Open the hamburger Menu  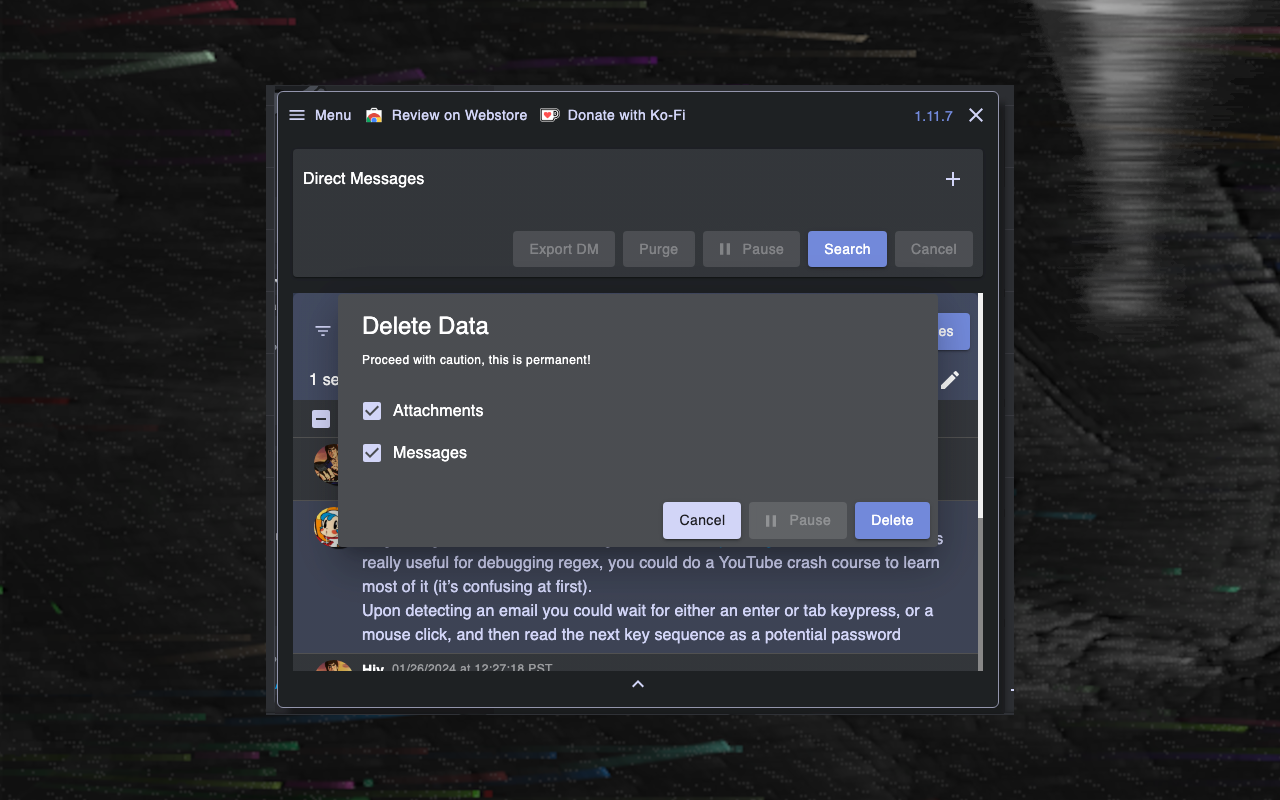(320, 115)
